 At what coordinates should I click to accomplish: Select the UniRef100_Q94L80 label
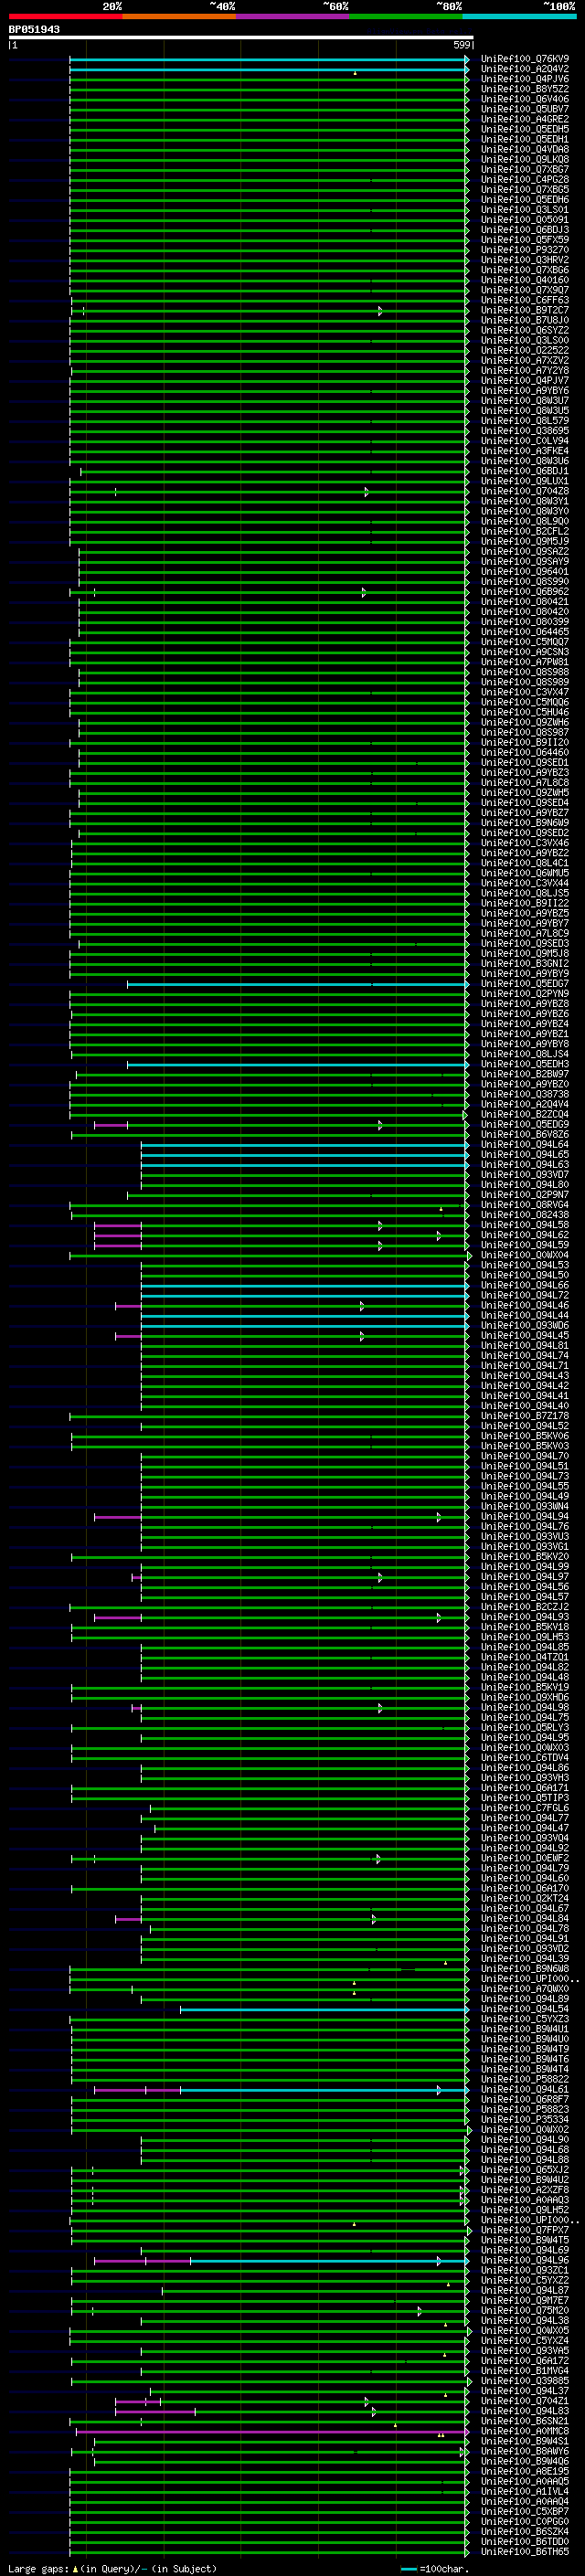[x=524, y=1185]
